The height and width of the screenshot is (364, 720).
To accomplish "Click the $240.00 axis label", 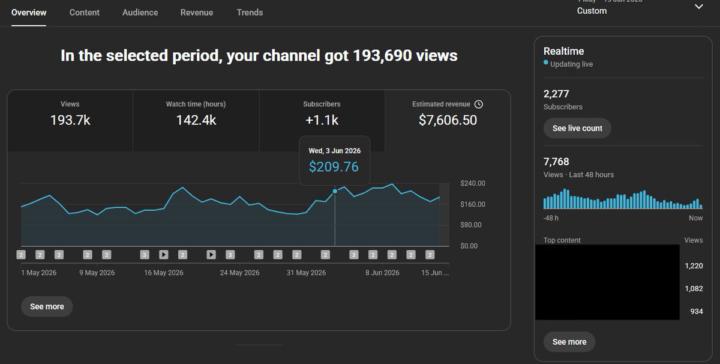I will (472, 183).
